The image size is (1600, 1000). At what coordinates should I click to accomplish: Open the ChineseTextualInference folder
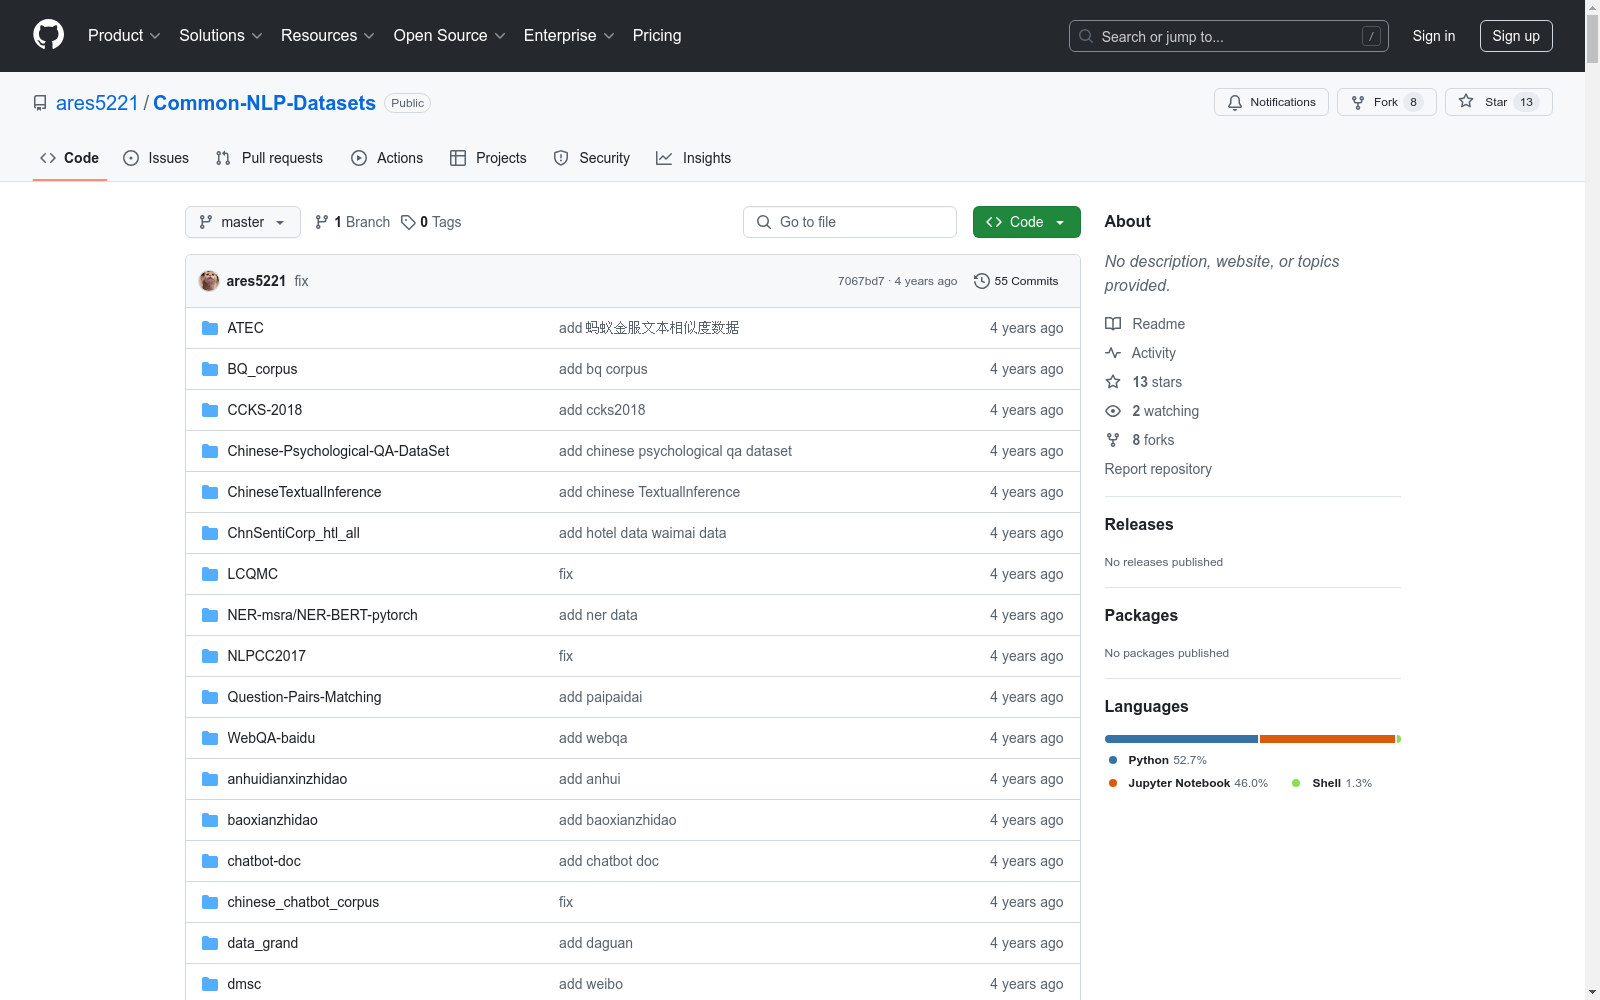(304, 492)
